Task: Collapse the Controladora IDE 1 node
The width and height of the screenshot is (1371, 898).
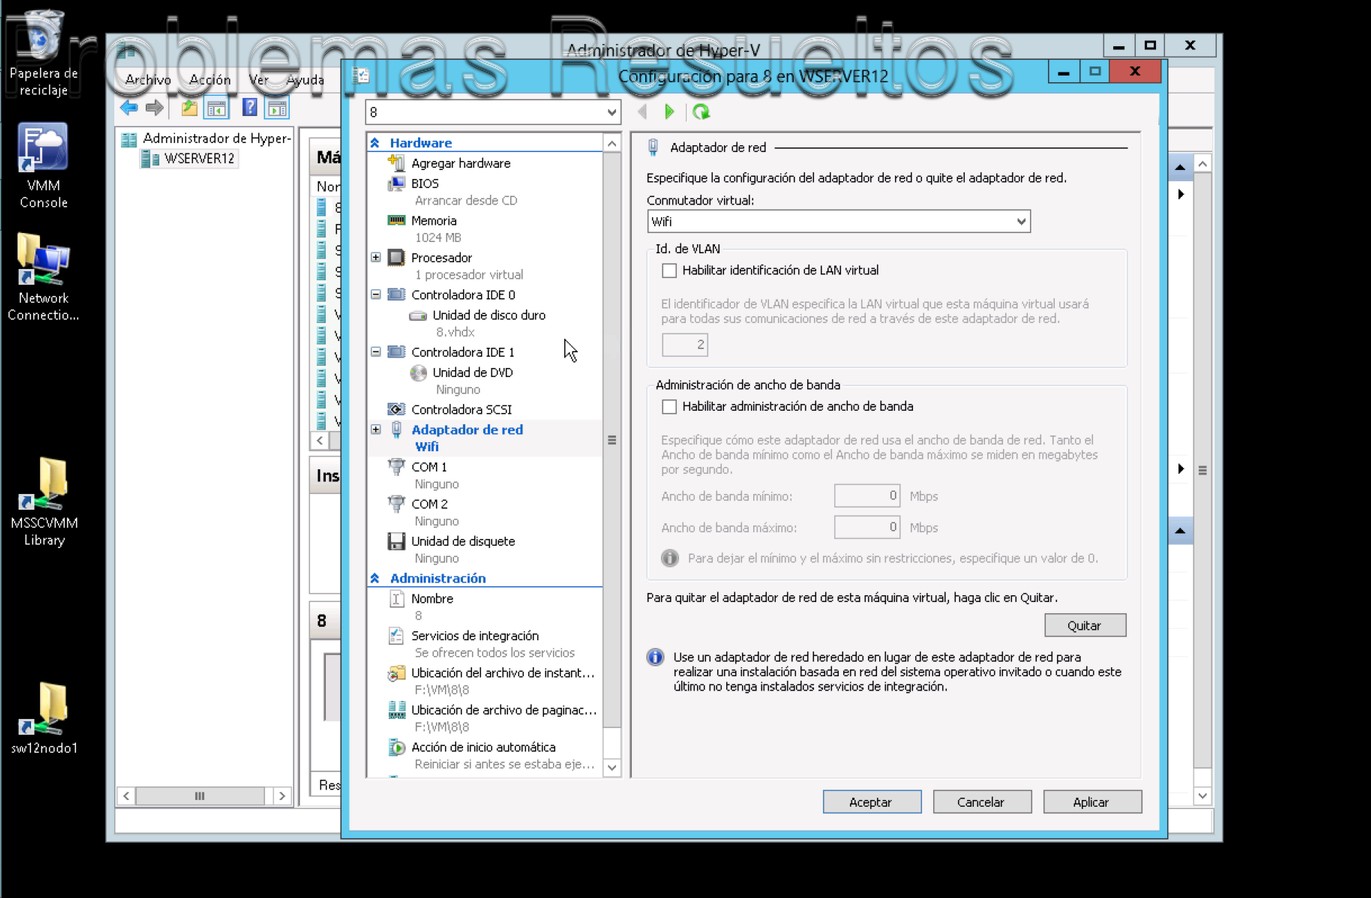Action: point(376,352)
